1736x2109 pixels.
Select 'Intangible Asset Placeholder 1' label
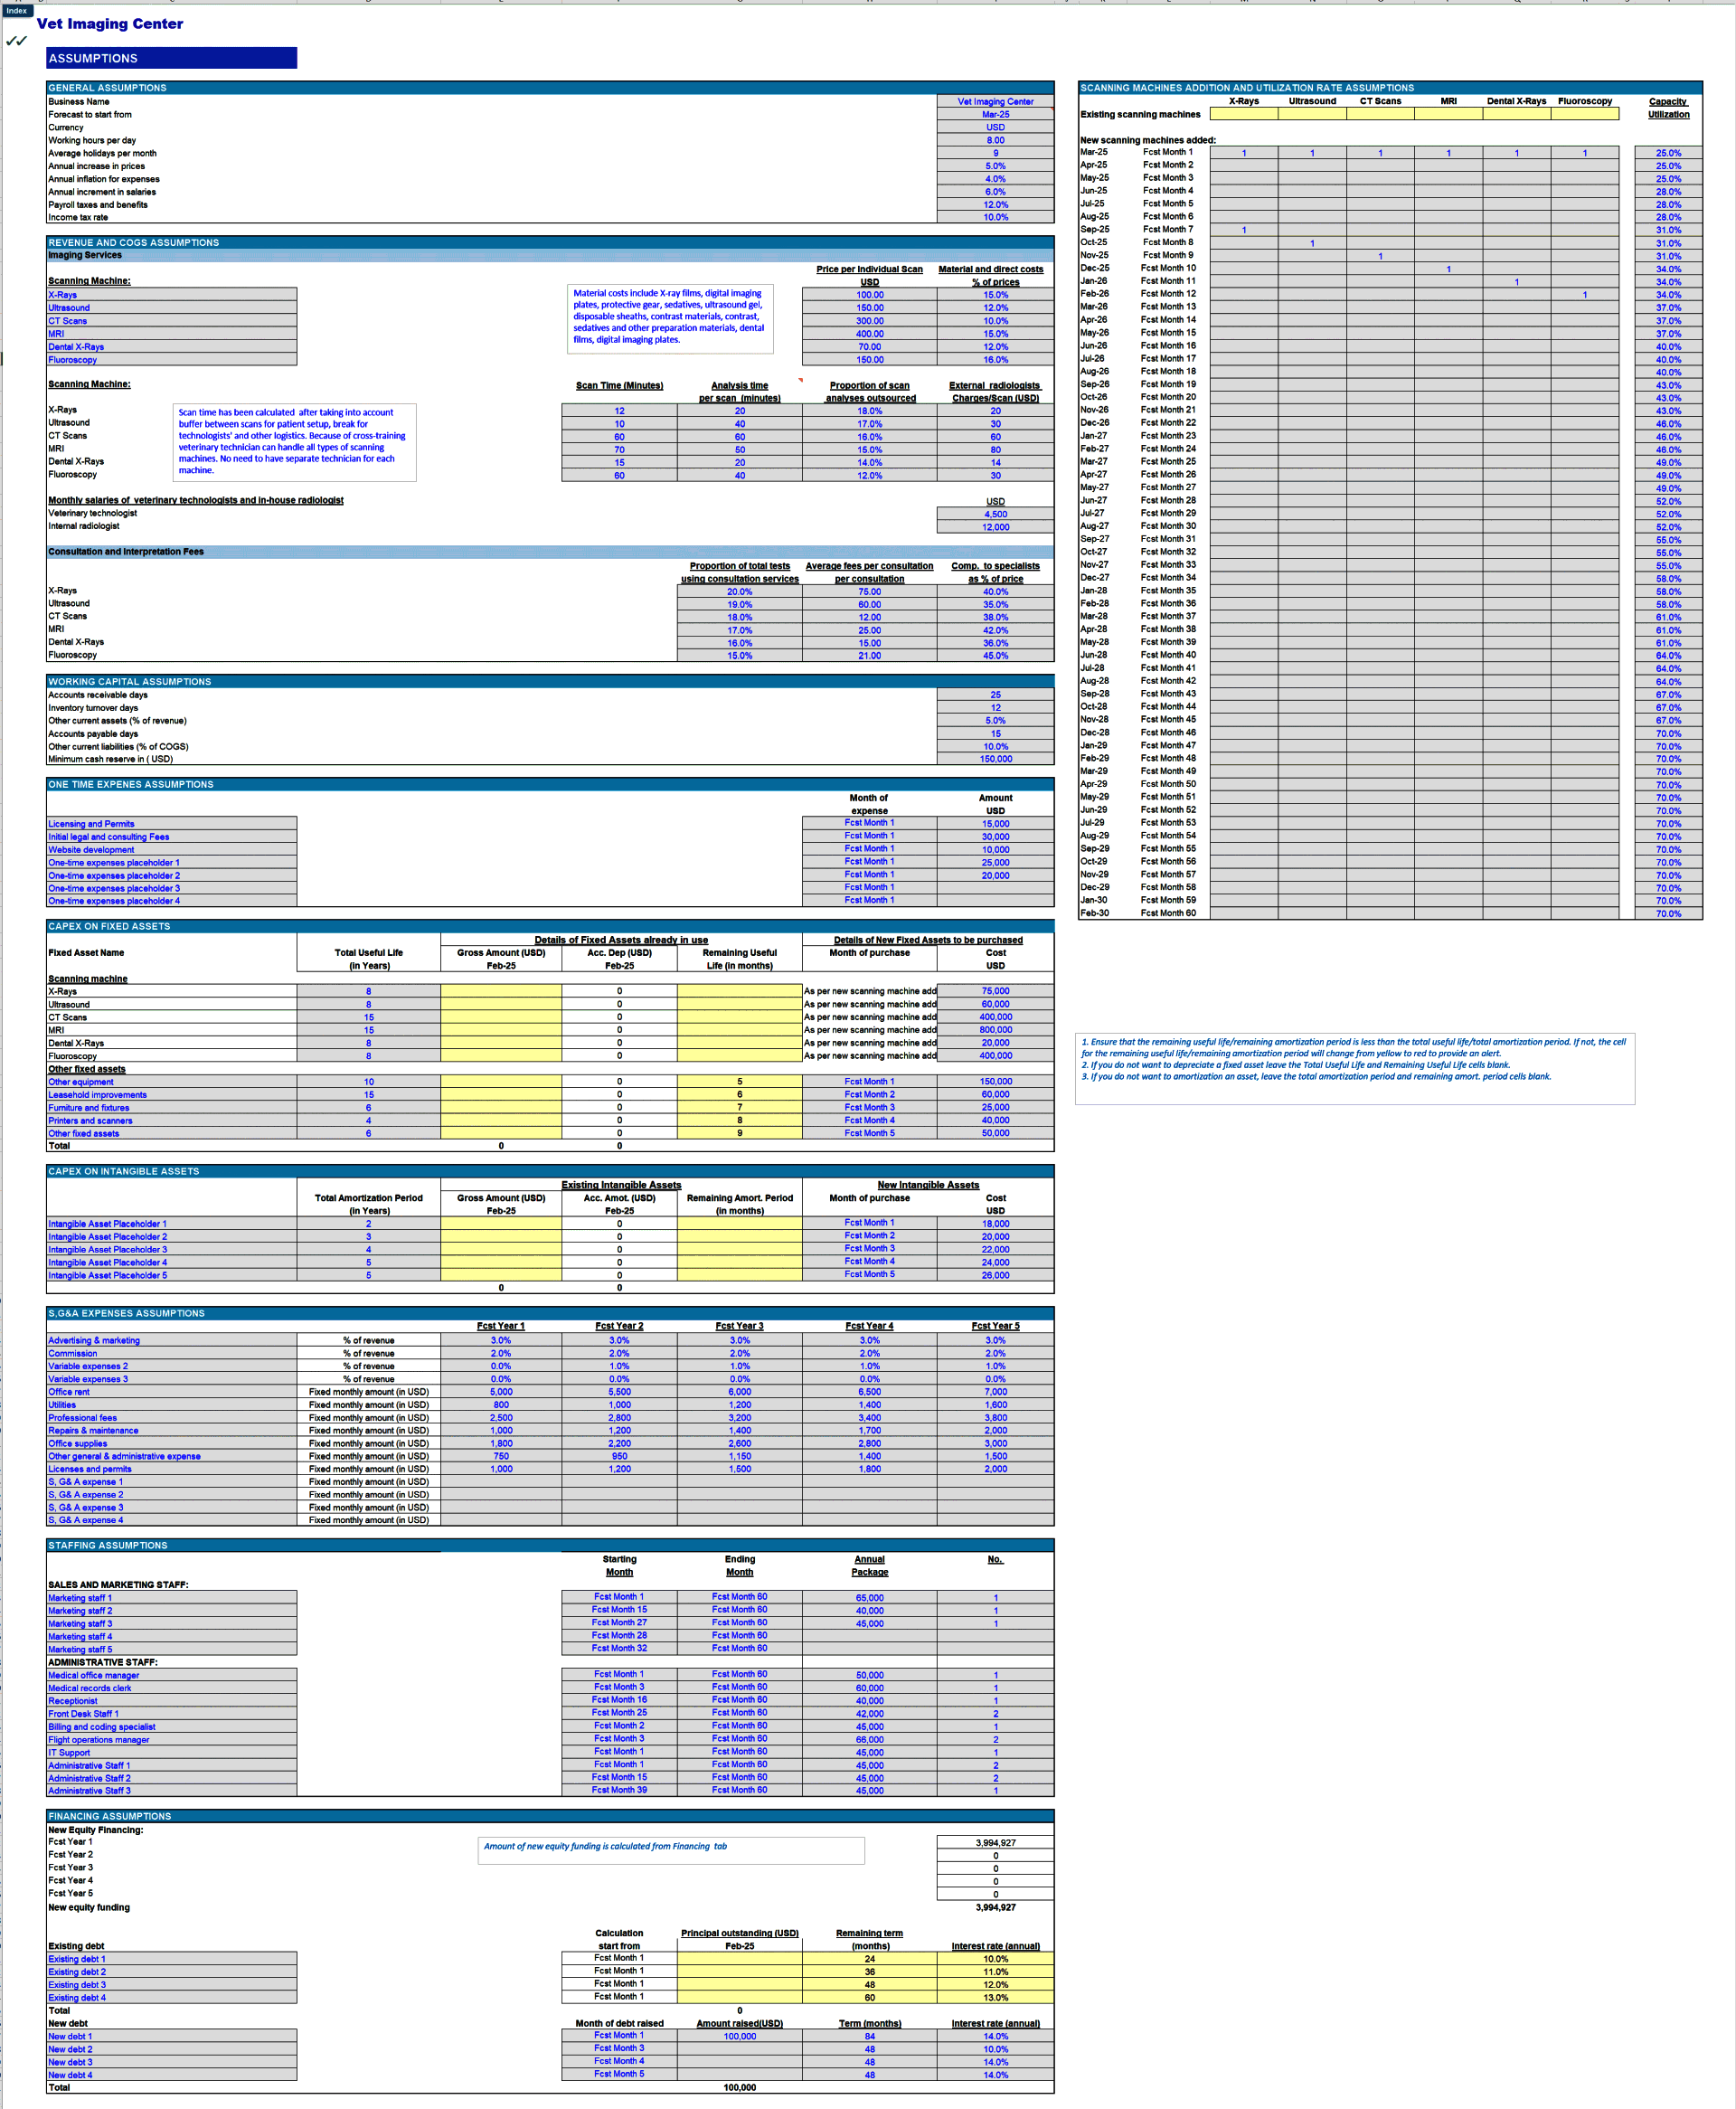[x=171, y=1224]
